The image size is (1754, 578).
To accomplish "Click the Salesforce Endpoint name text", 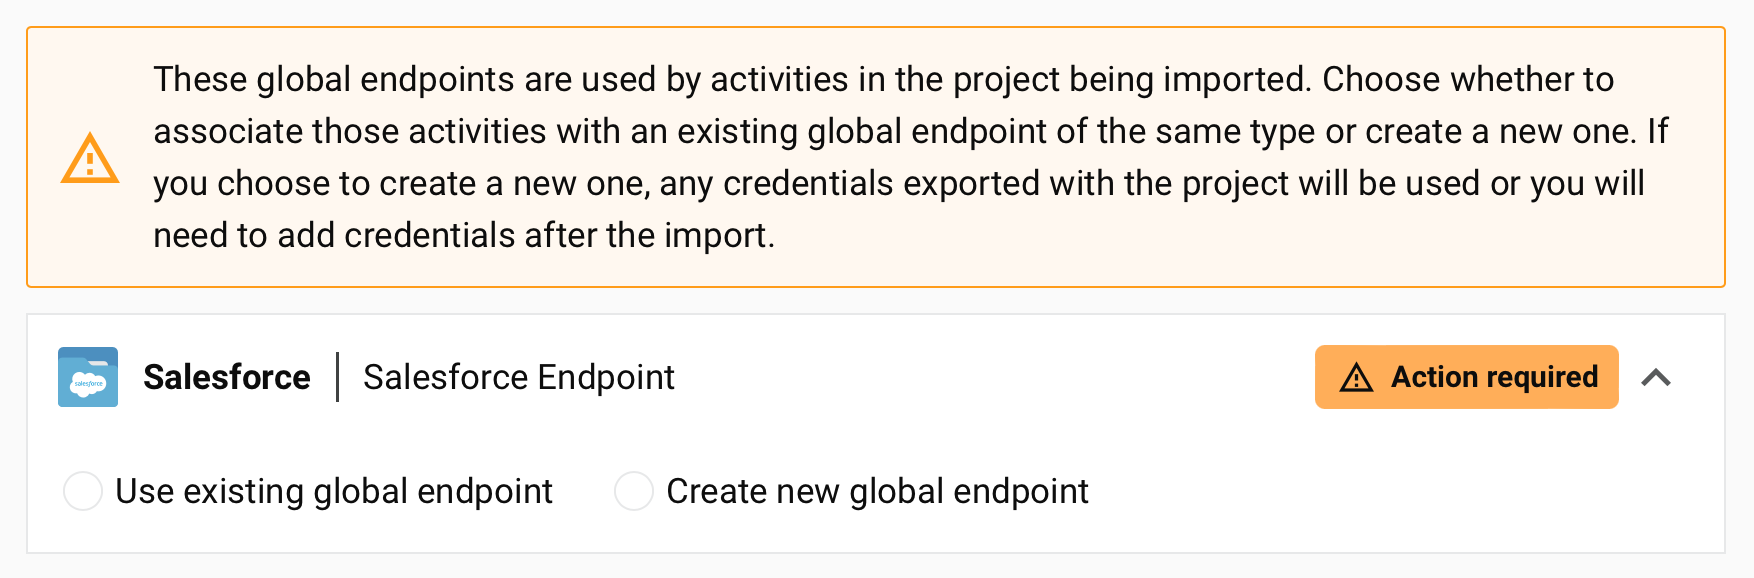I will [x=518, y=377].
